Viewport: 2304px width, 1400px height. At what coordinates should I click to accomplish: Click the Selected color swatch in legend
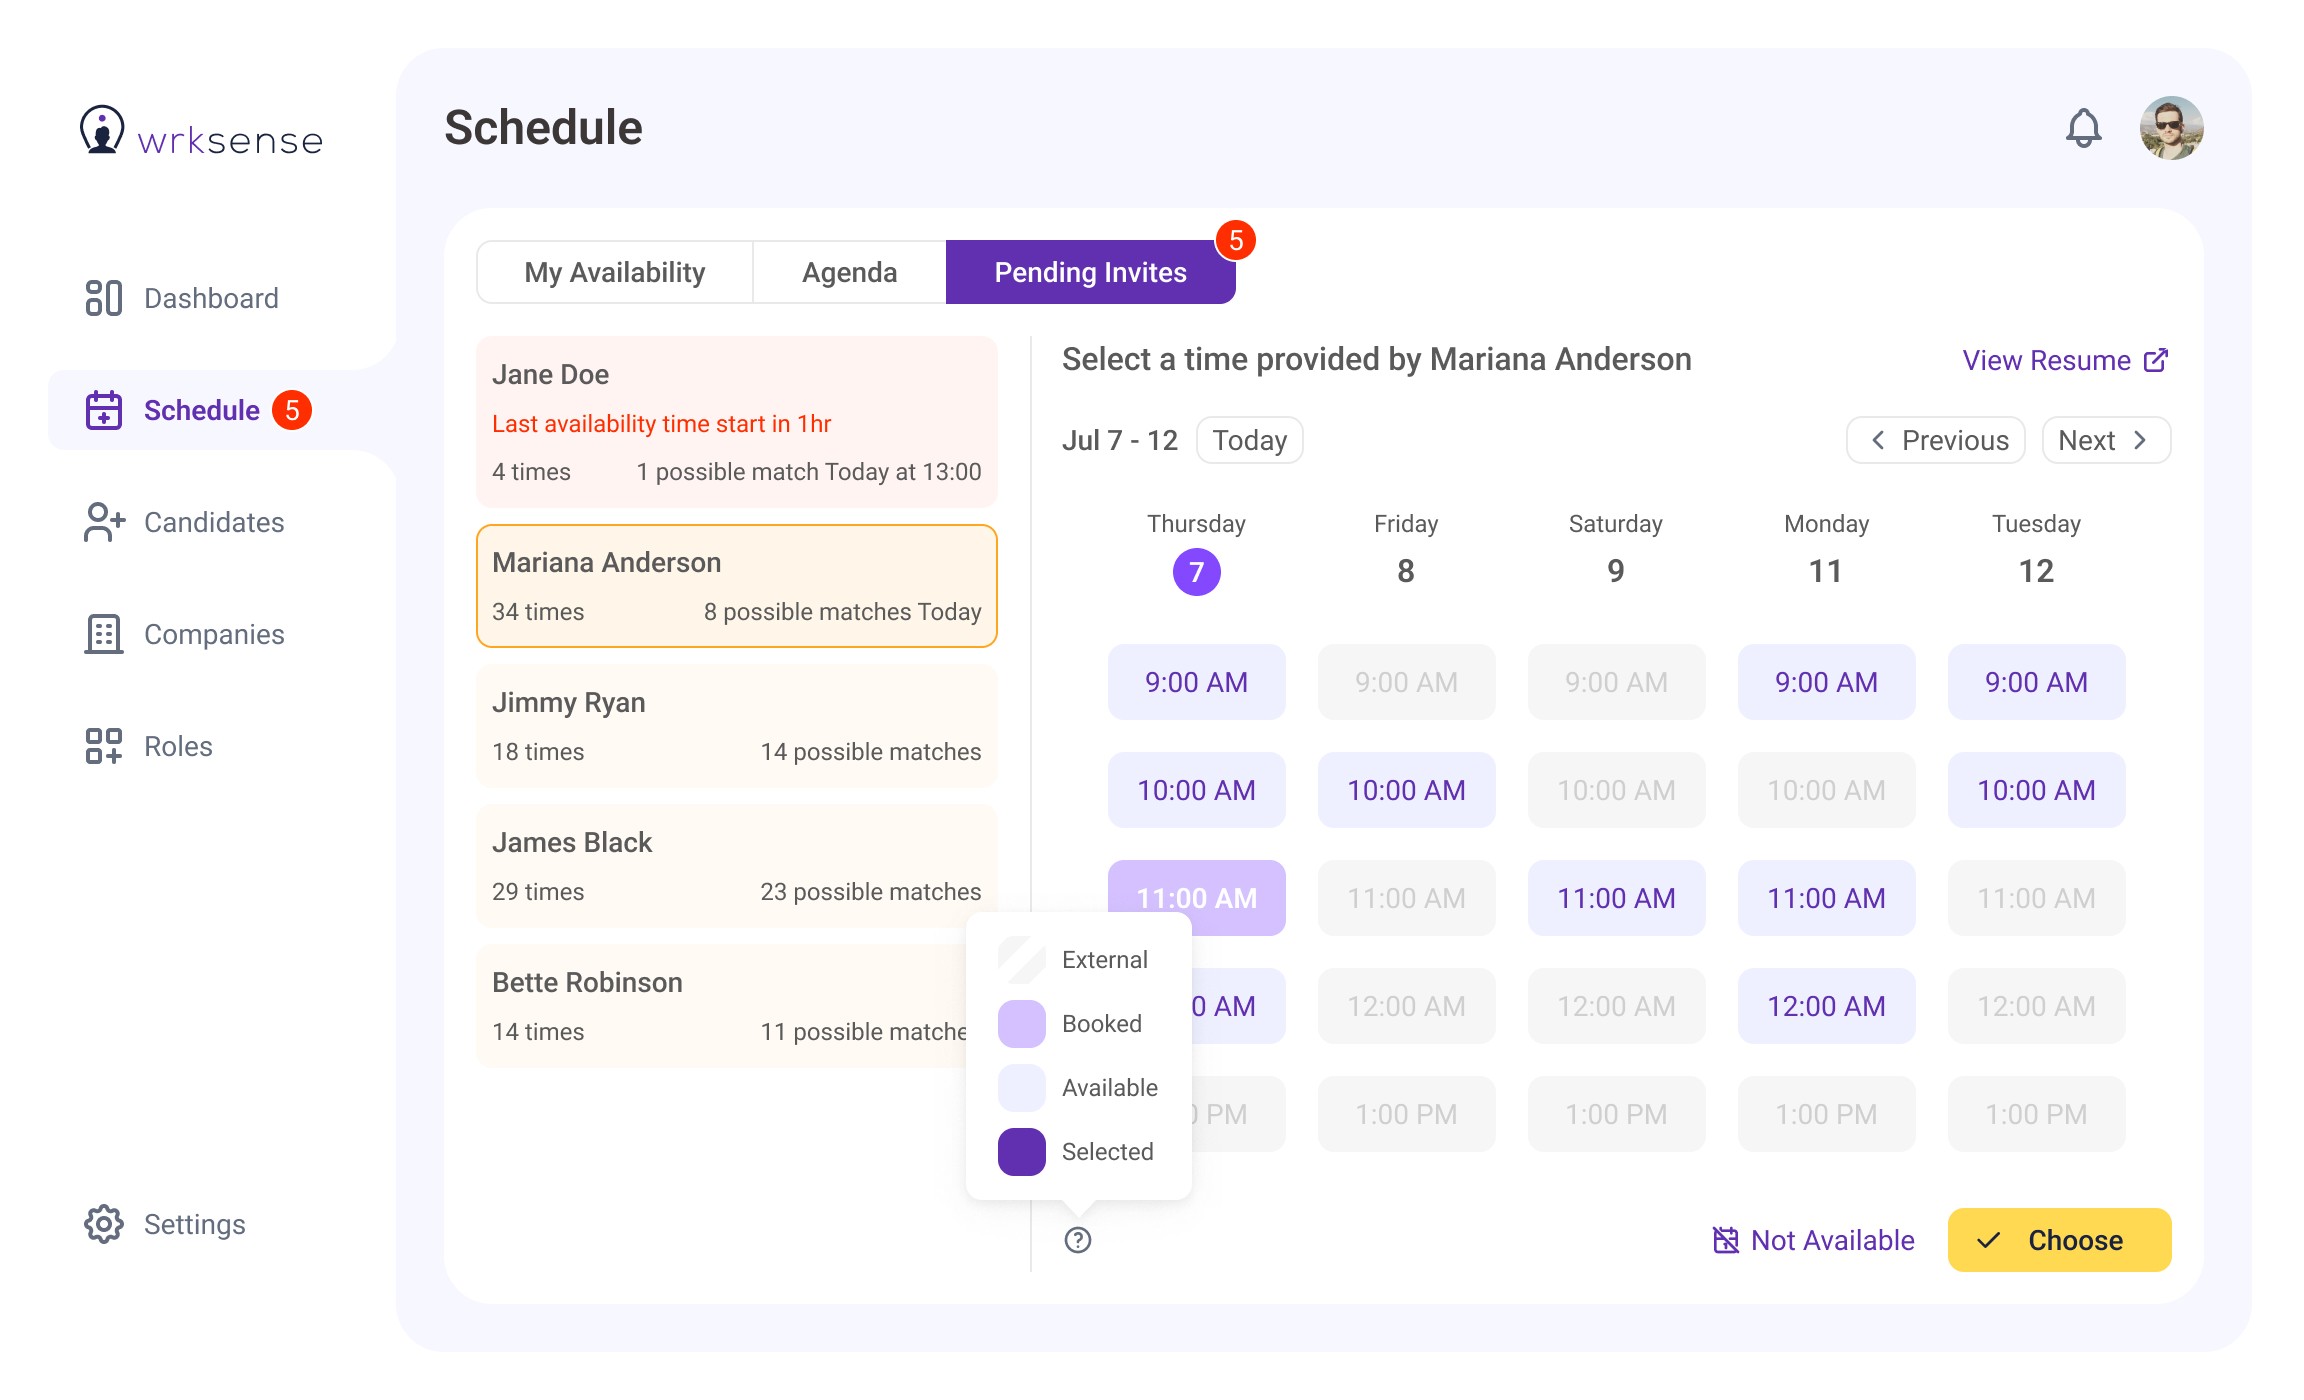[x=1021, y=1152]
